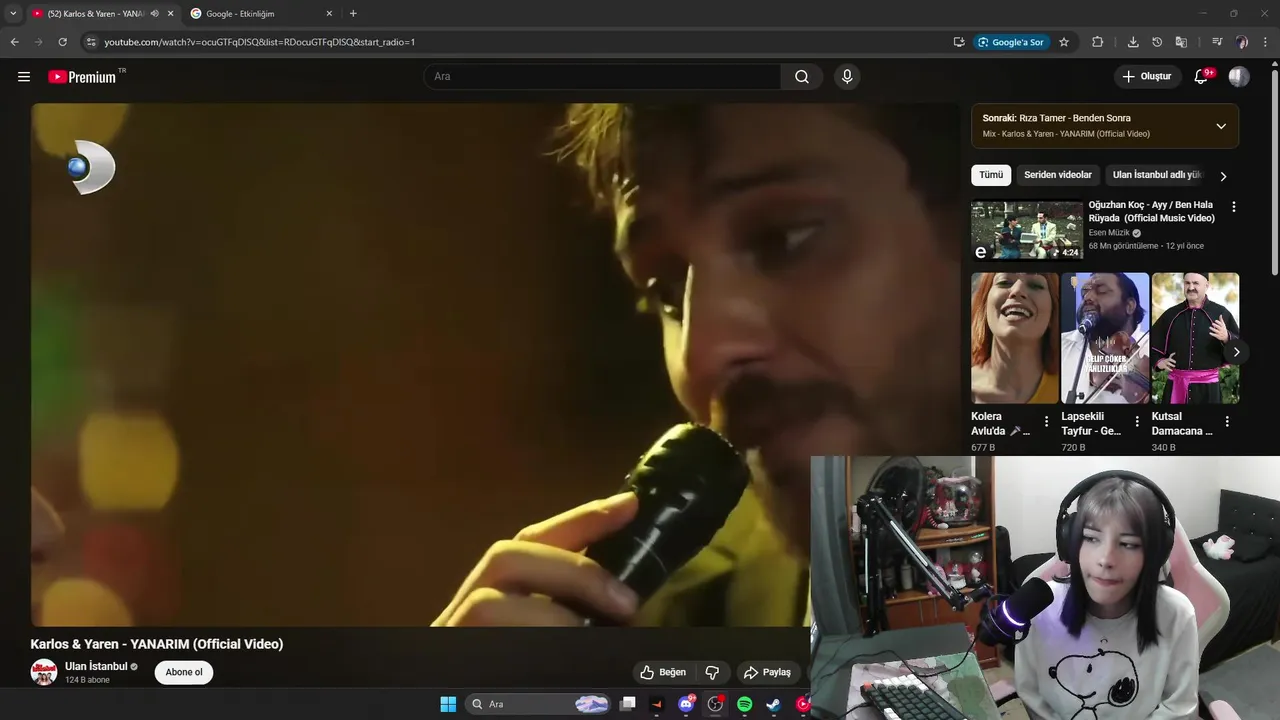Screen dimensions: 1280x720
Task: Open Ulan İstanbul channel name link
Action: pyautogui.click(x=96, y=666)
